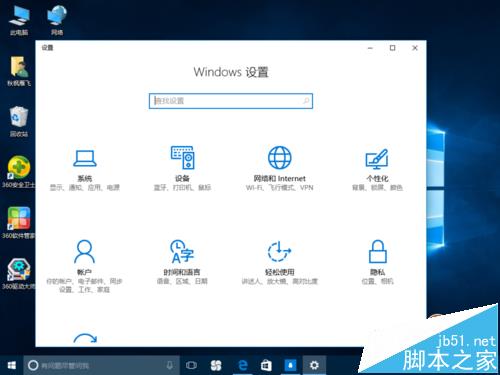This screenshot has height=375, width=500.
Task: Open the Store app from taskbar
Action: point(266,365)
